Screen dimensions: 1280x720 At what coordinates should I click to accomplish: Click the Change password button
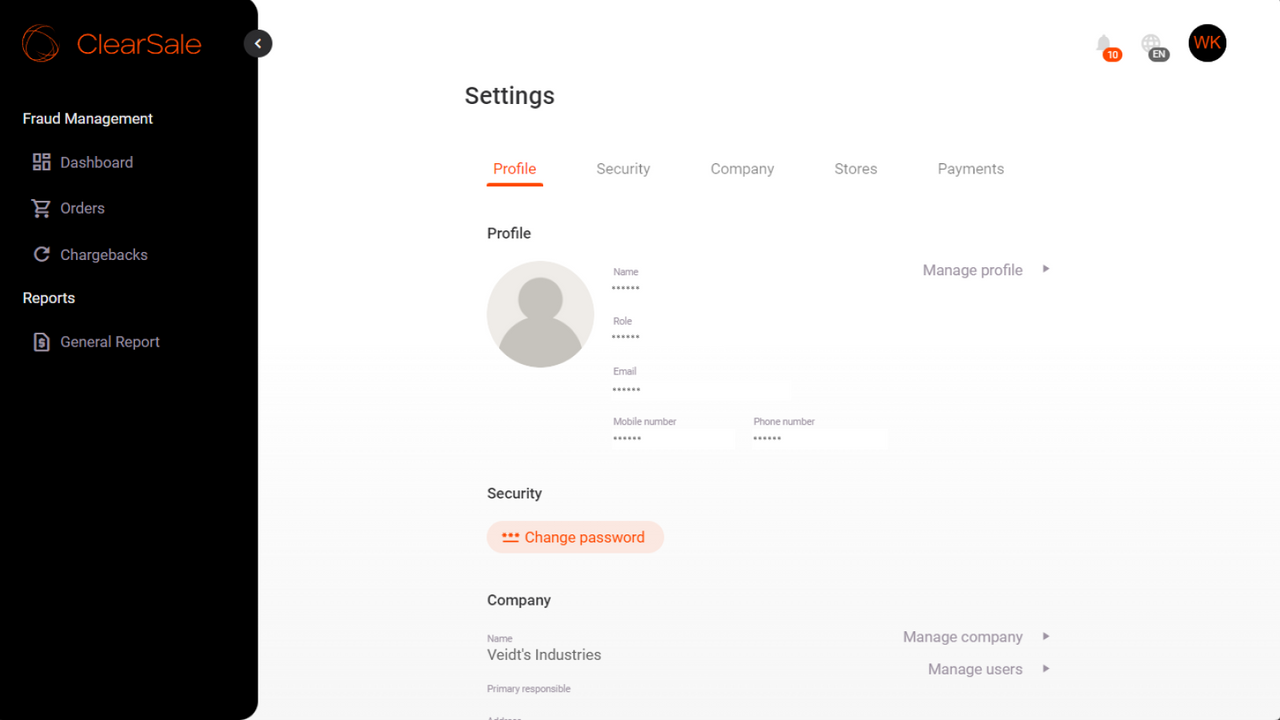click(x=575, y=537)
